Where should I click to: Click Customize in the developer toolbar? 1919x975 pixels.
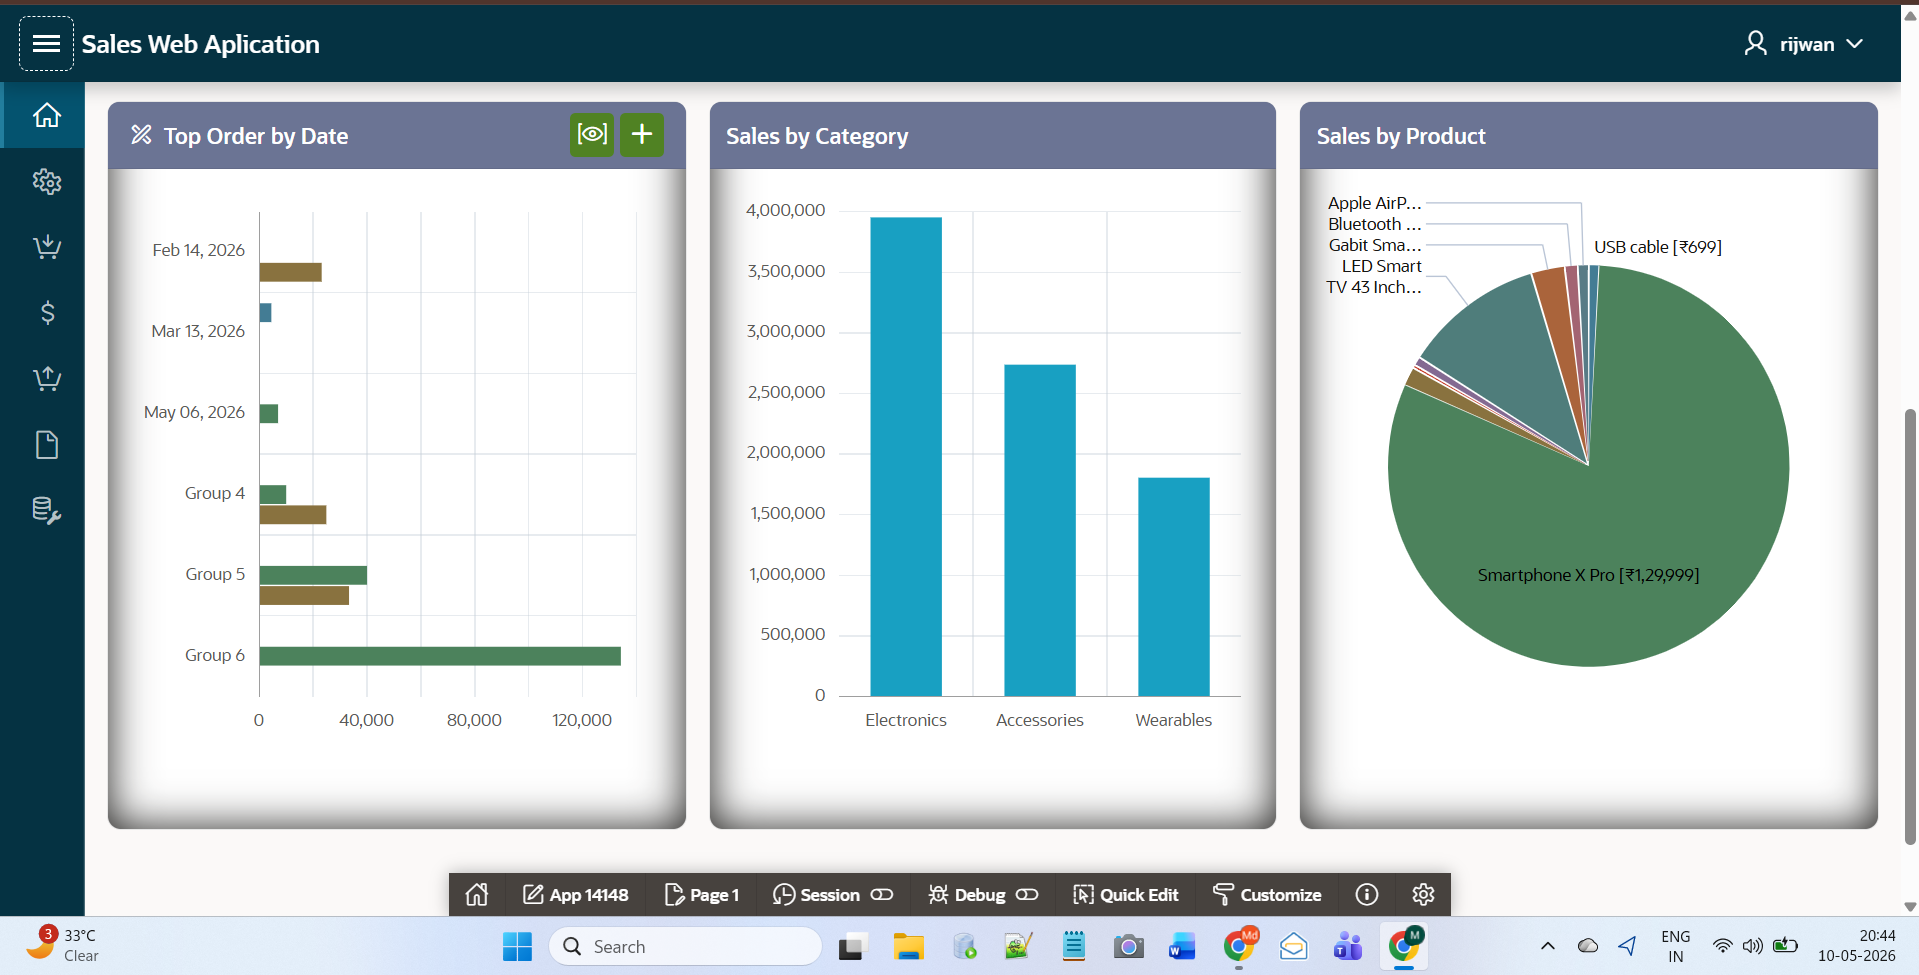[1267, 895]
